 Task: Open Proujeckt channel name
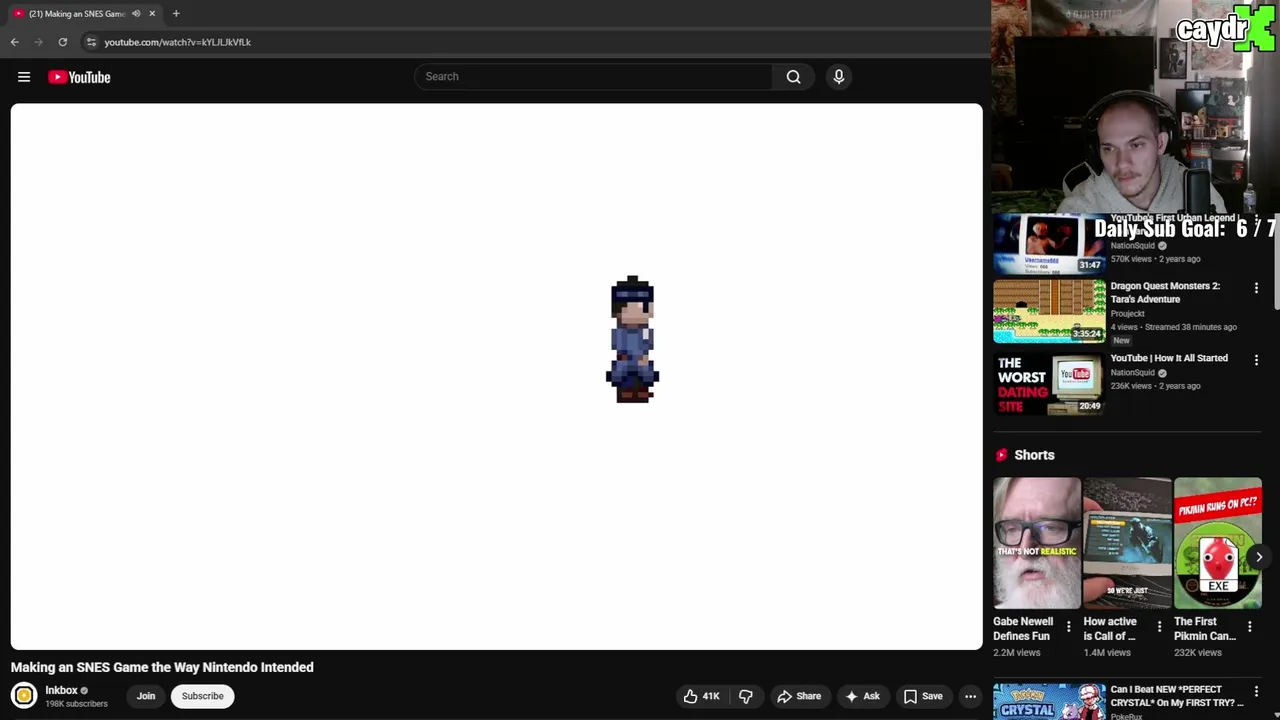1127,313
